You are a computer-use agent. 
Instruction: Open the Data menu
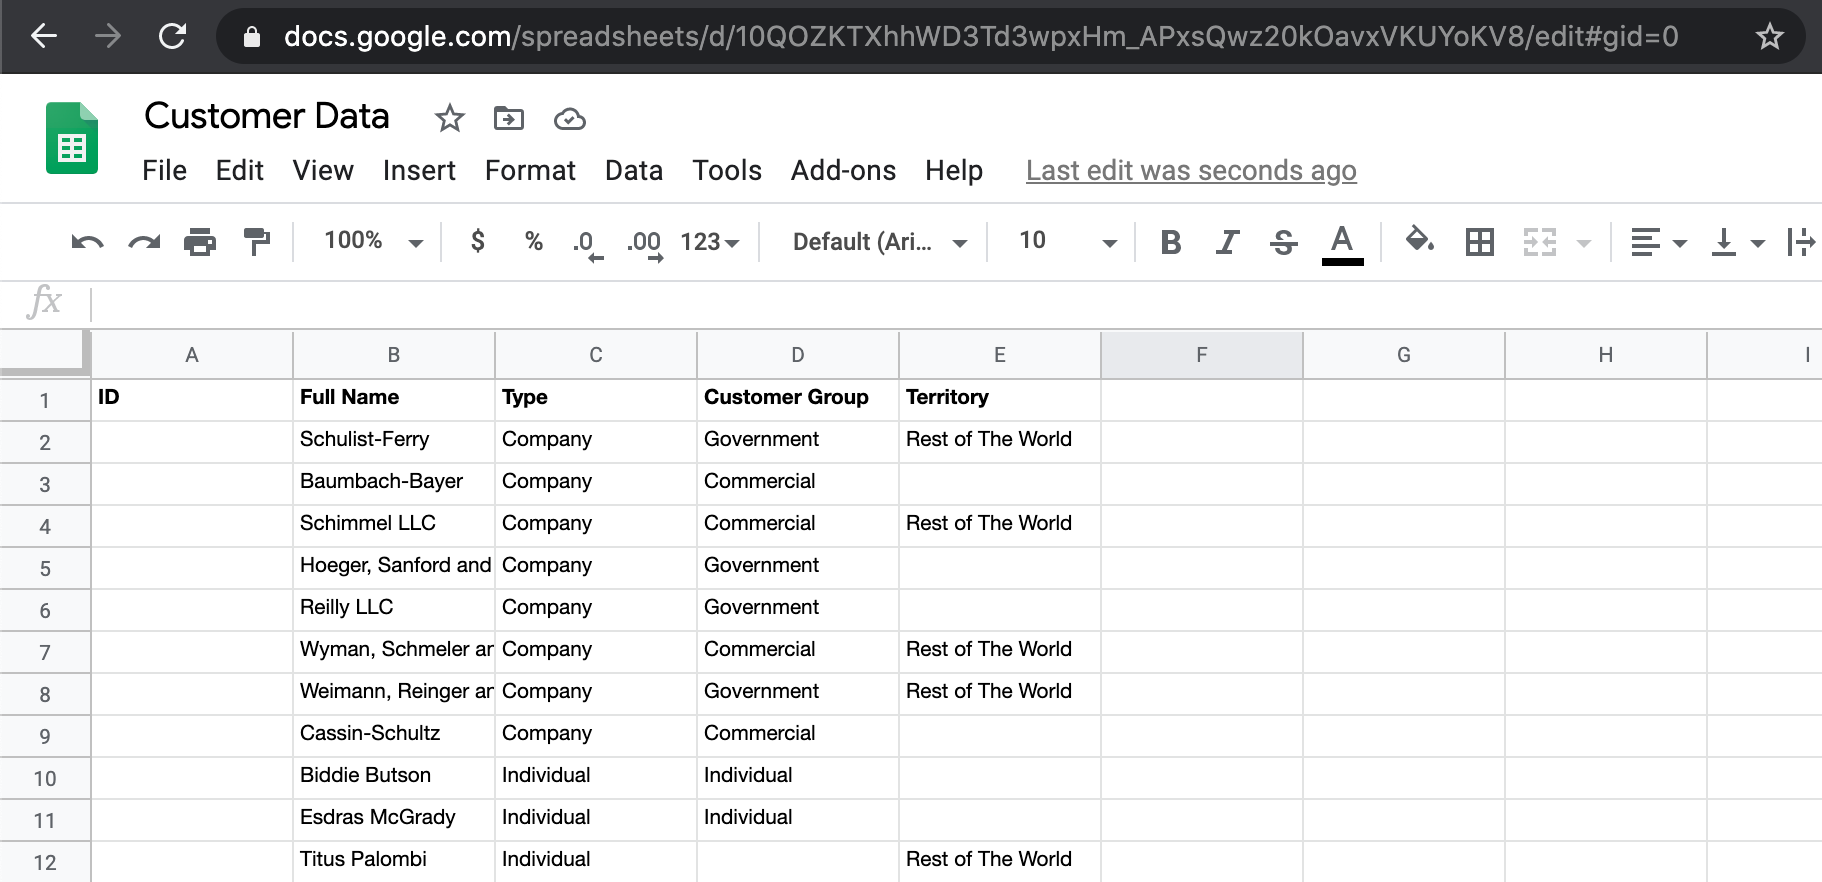633,171
